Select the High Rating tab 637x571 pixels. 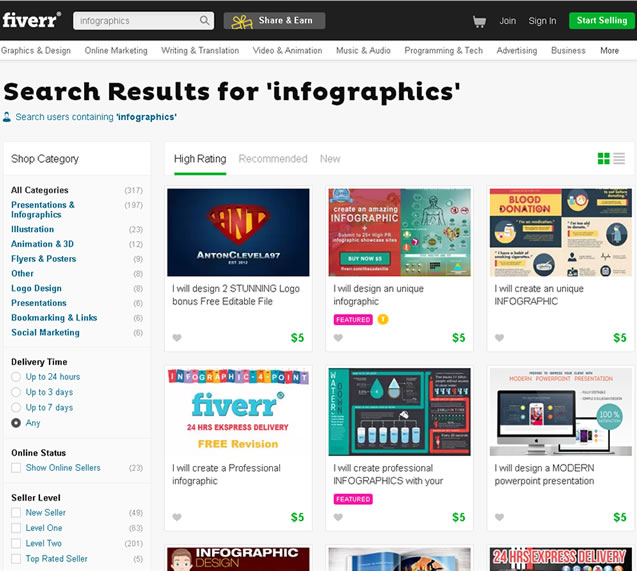coord(200,159)
